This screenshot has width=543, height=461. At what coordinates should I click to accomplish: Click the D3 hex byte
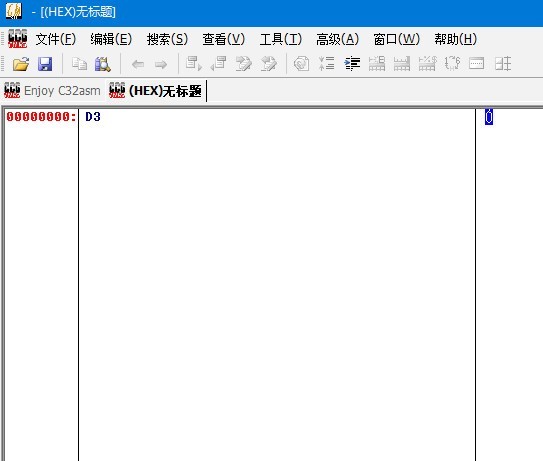(x=93, y=117)
